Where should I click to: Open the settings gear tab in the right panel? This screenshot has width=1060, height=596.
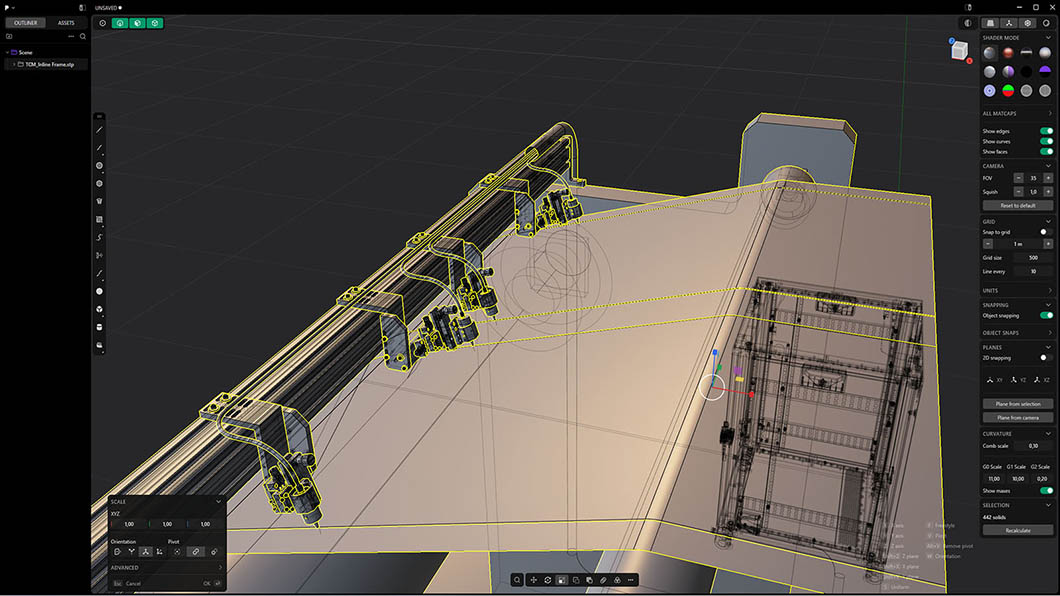tap(1028, 23)
